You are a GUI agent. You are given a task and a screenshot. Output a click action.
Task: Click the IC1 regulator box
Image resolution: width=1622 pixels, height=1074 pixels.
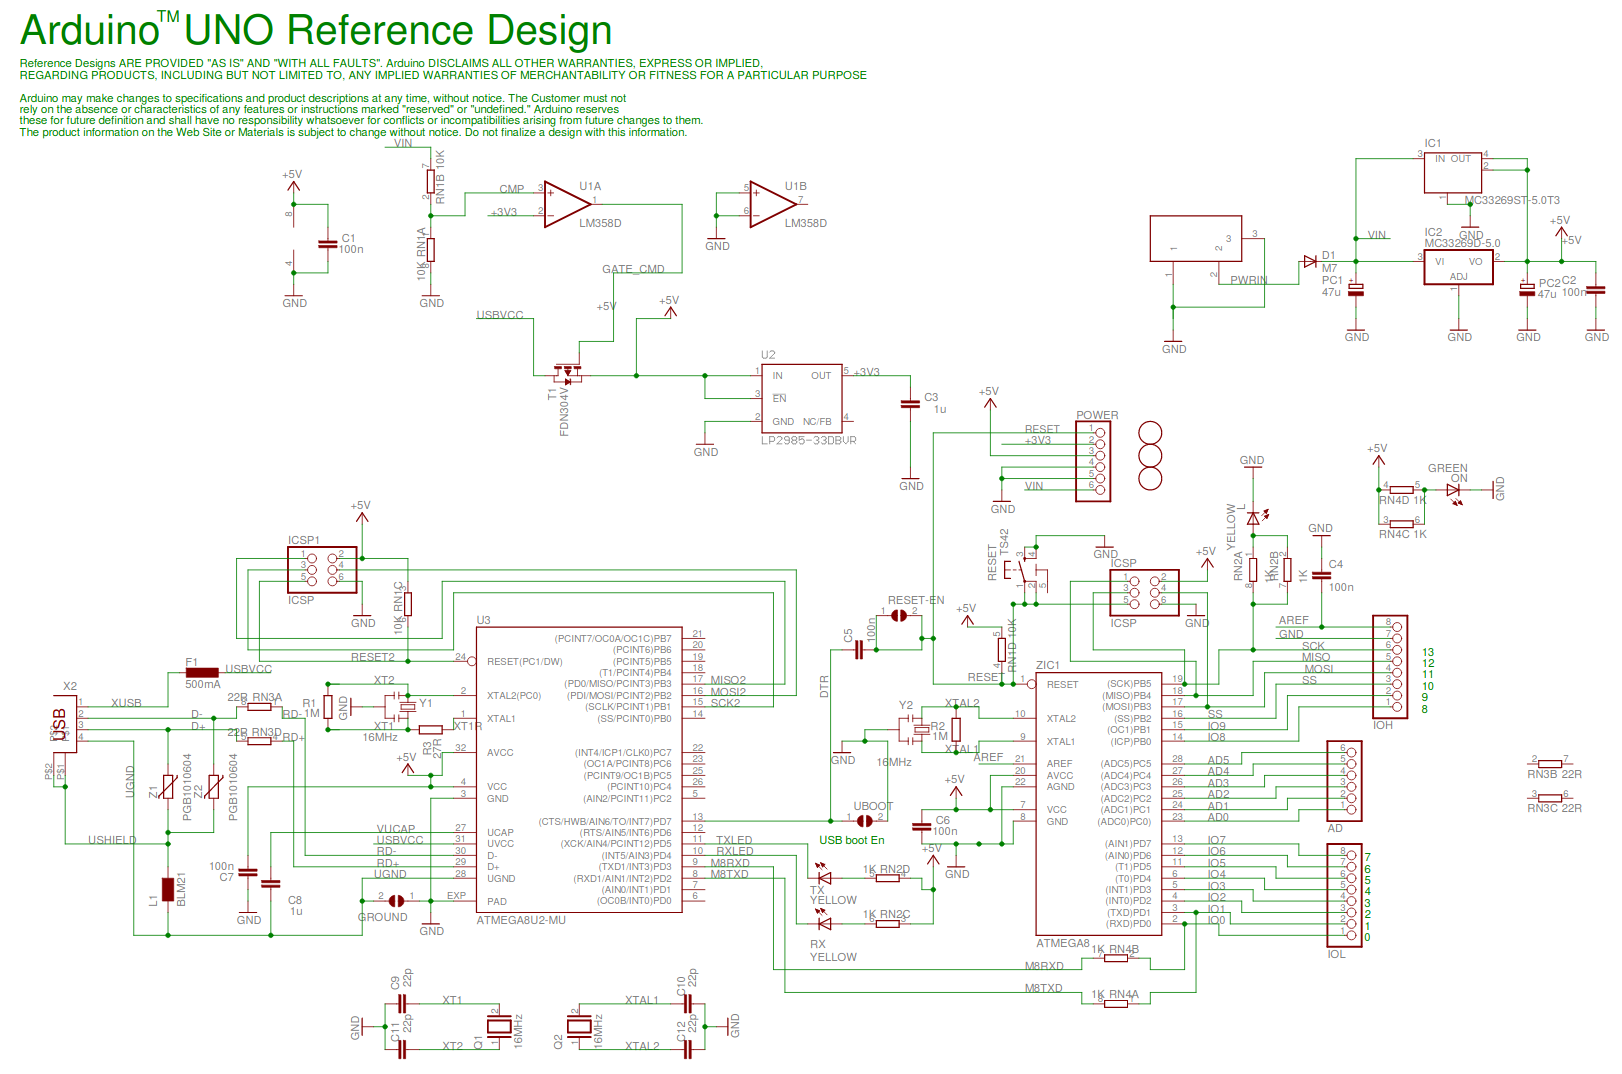pyautogui.click(x=1453, y=173)
